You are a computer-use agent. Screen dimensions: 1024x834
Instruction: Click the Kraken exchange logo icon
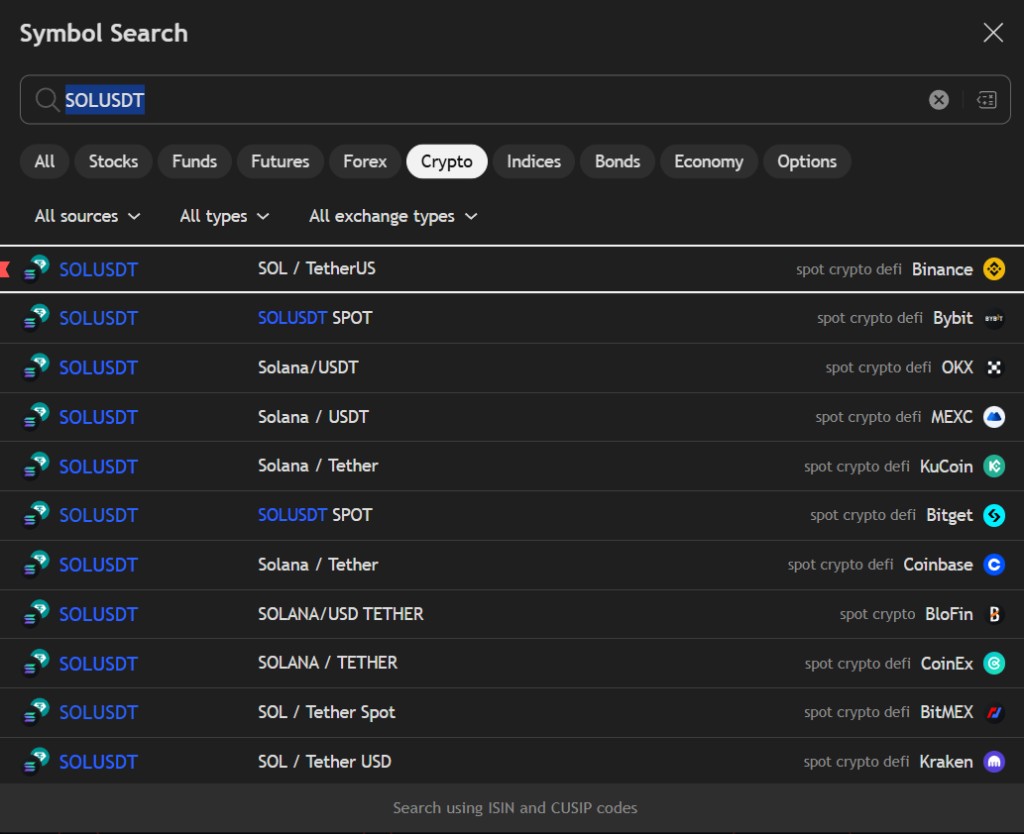[x=995, y=761]
